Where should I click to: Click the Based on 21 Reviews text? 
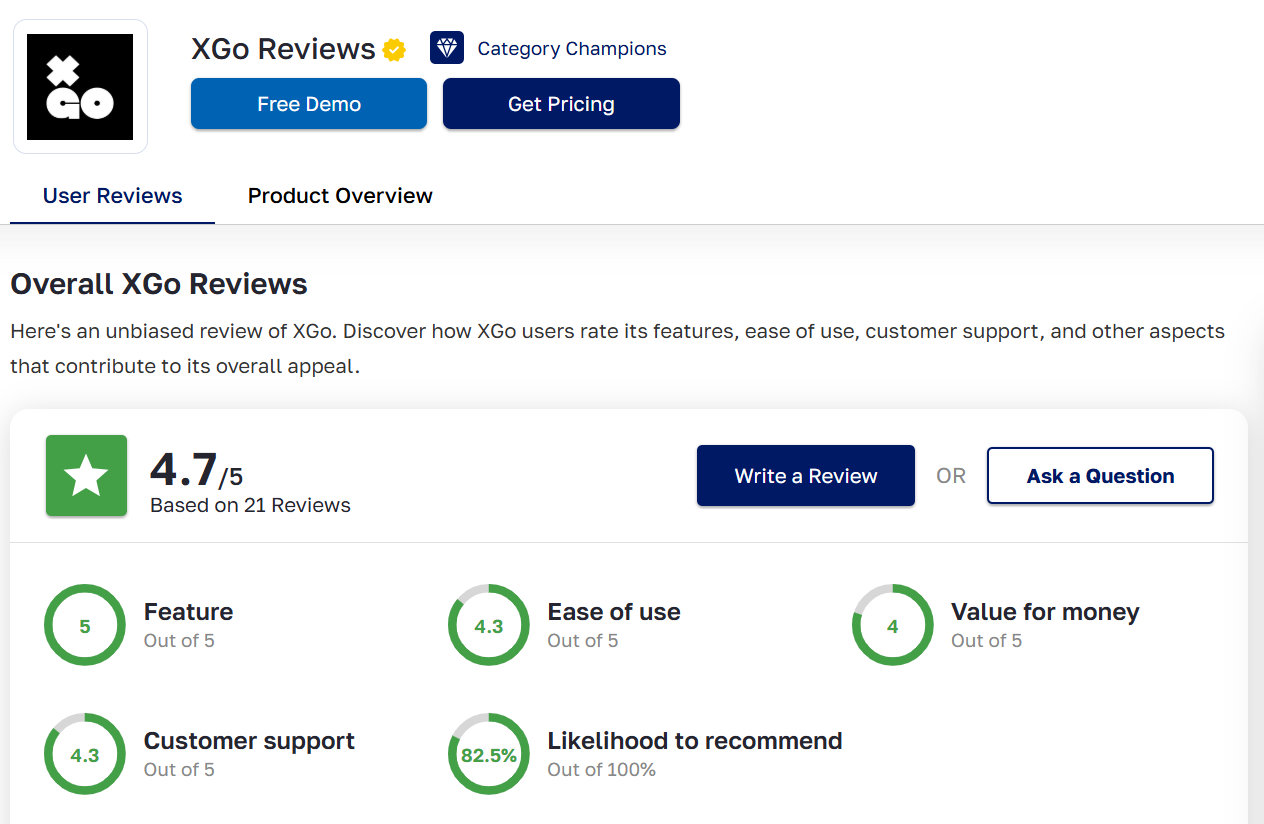coord(250,506)
